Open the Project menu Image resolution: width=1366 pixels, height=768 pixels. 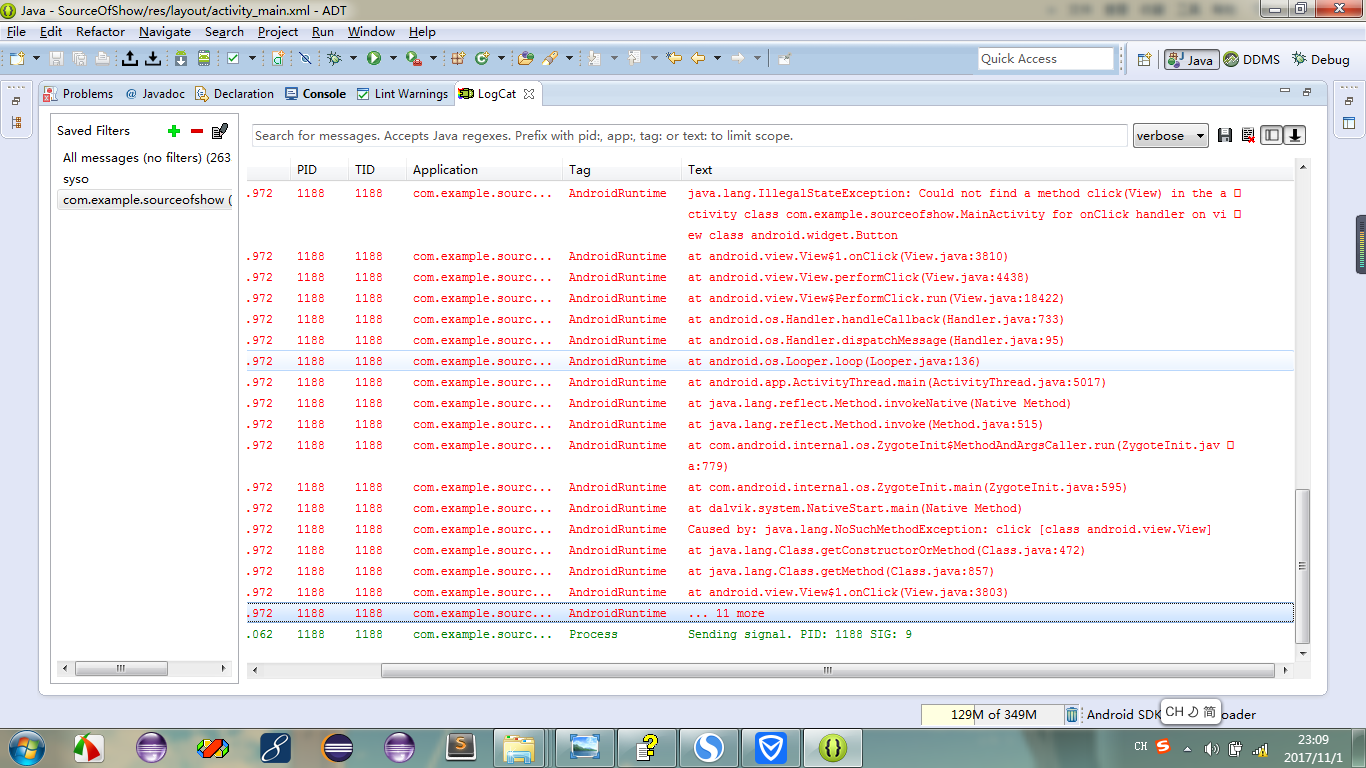278,32
